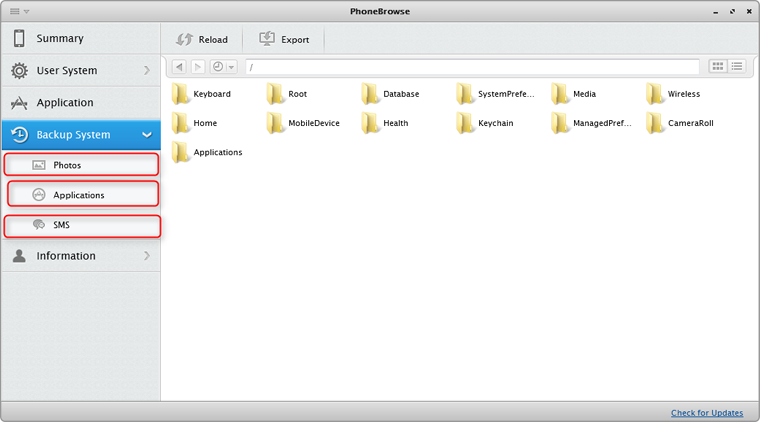Image resolution: width=760 pixels, height=422 pixels.
Task: Click the Check for Updates link
Action: click(706, 413)
